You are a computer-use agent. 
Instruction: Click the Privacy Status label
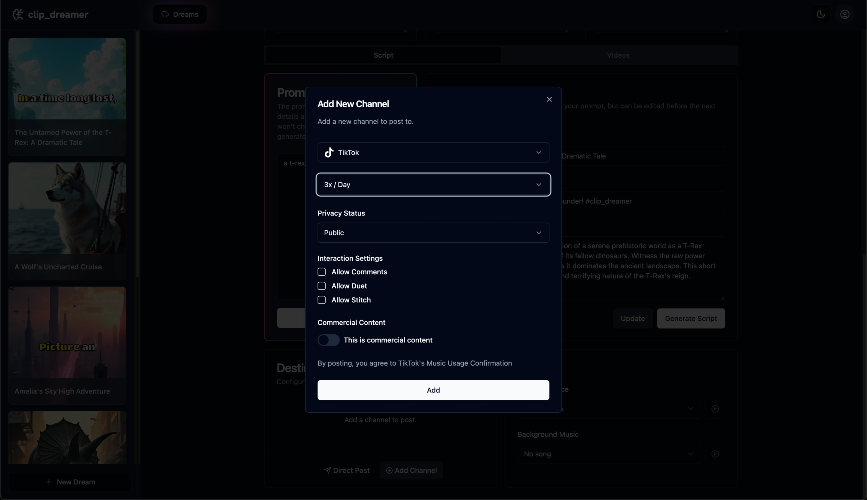(341, 213)
